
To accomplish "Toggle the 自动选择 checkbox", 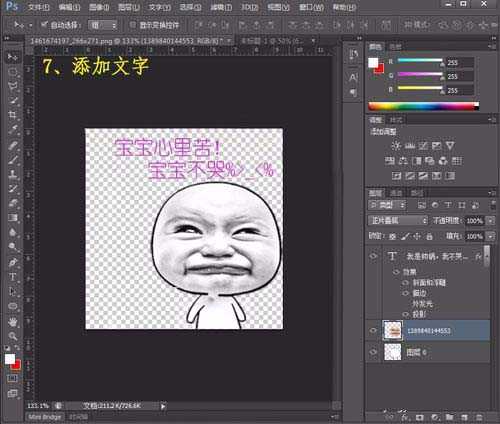I will [x=44, y=24].
